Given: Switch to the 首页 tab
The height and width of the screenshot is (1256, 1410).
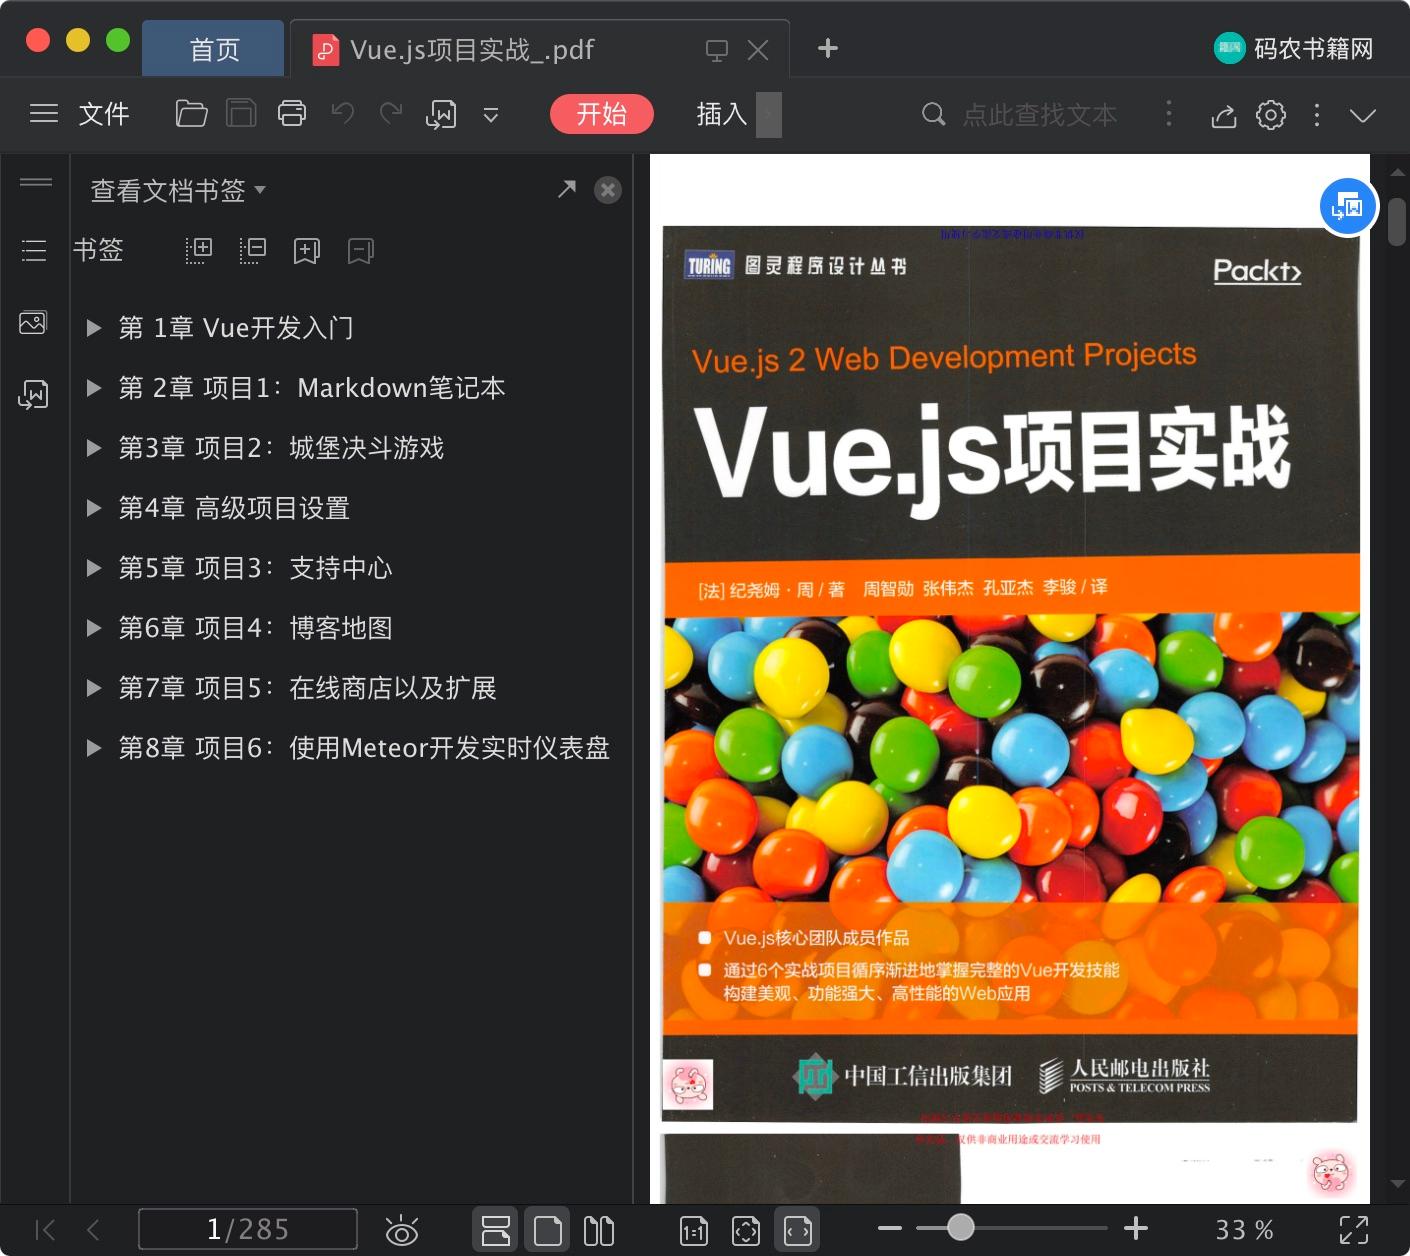Looking at the screenshot, I should (x=214, y=49).
